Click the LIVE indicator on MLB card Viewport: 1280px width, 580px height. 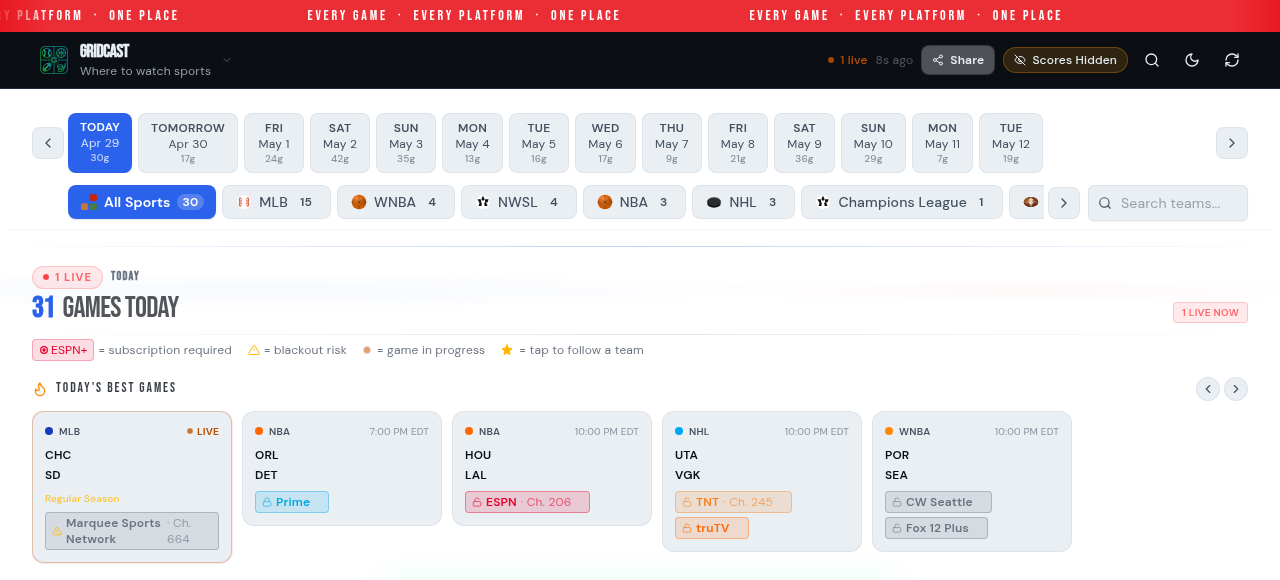[203, 432]
